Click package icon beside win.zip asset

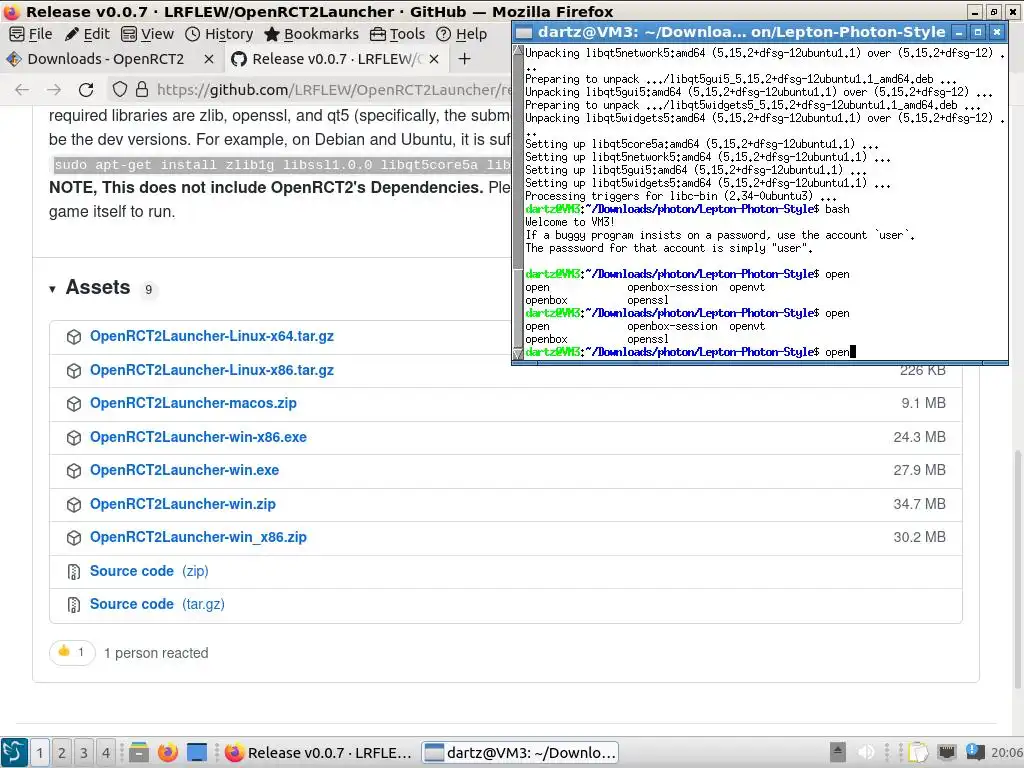pos(74,505)
